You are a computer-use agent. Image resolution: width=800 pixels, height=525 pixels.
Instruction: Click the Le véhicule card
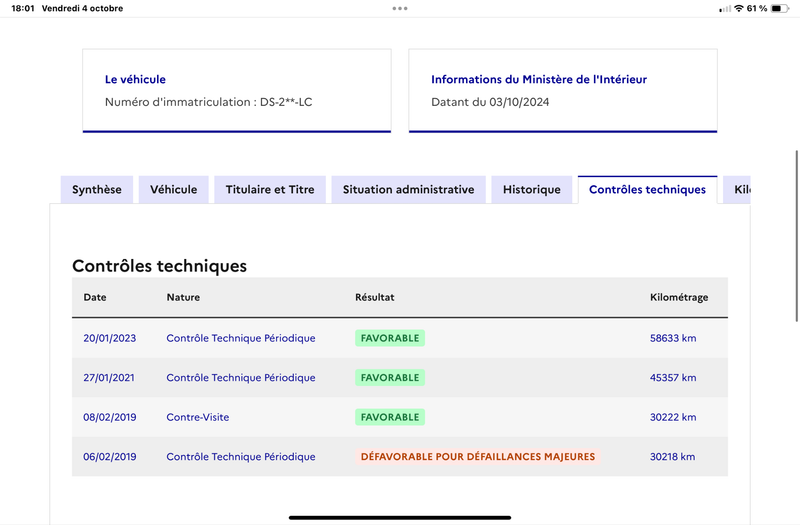(237, 90)
